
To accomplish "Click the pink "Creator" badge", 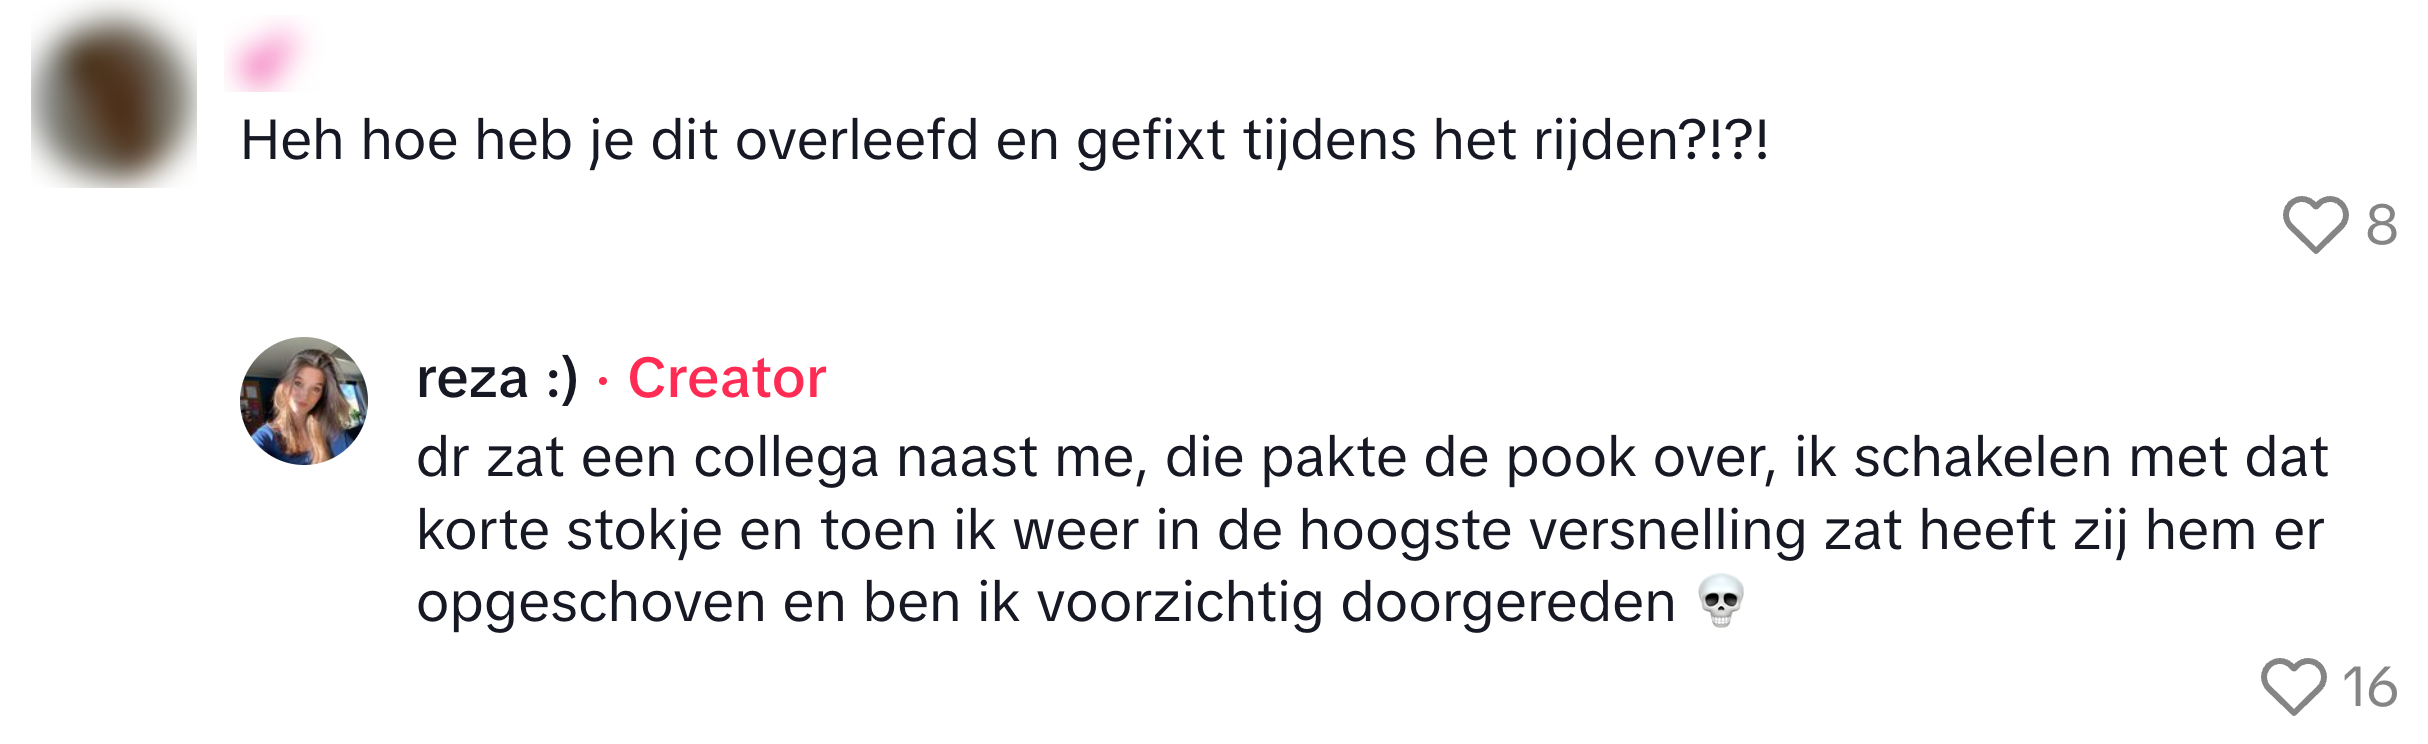I will tap(727, 379).
